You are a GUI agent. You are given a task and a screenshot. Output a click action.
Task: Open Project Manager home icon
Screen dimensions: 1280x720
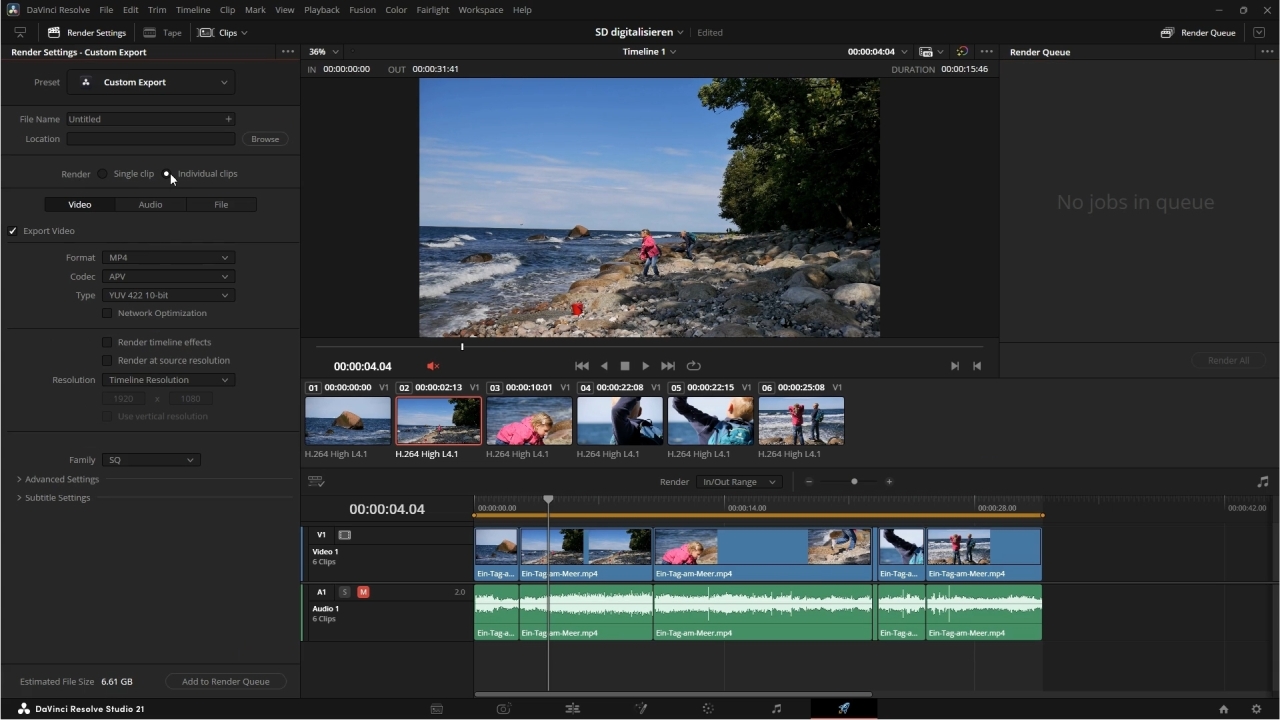pyautogui.click(x=1223, y=709)
